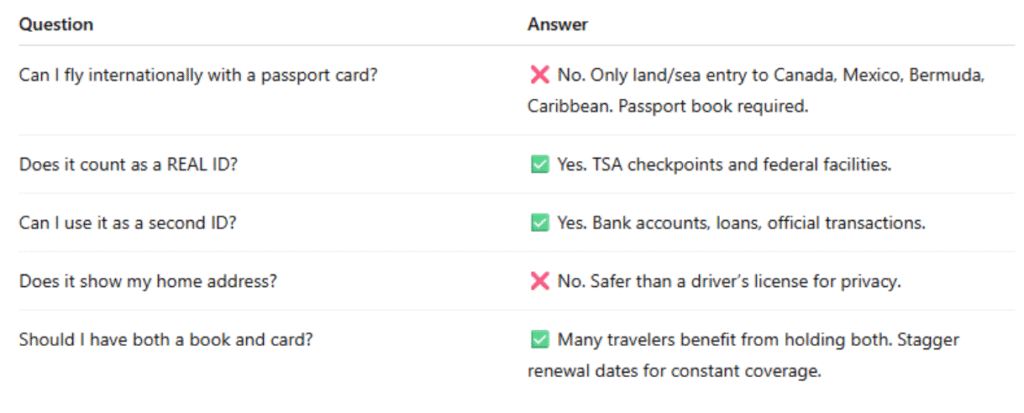Image resolution: width=1024 pixels, height=413 pixels.
Task: Click the Answer column header
Action: pos(558,23)
